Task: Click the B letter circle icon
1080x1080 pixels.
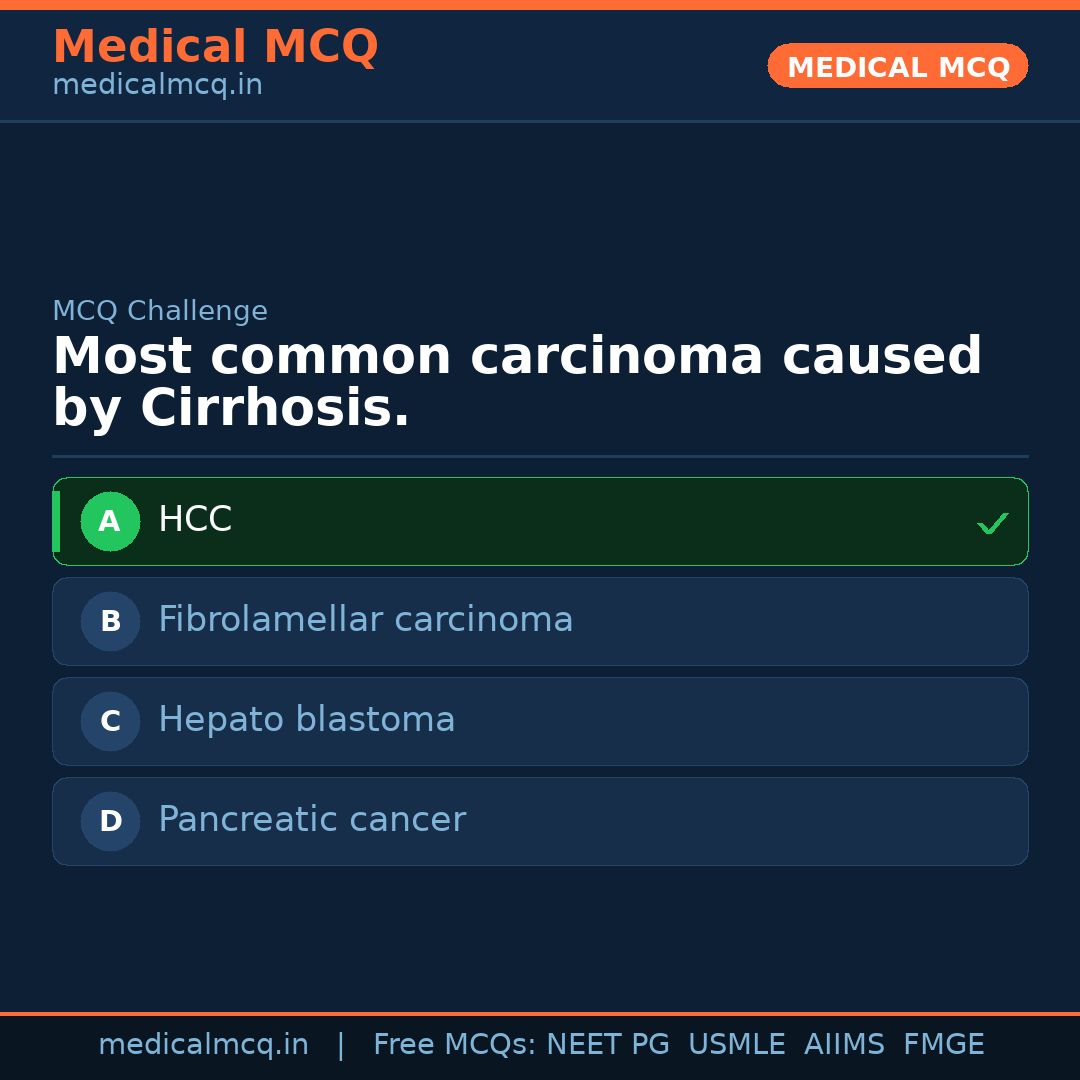Action: (110, 621)
